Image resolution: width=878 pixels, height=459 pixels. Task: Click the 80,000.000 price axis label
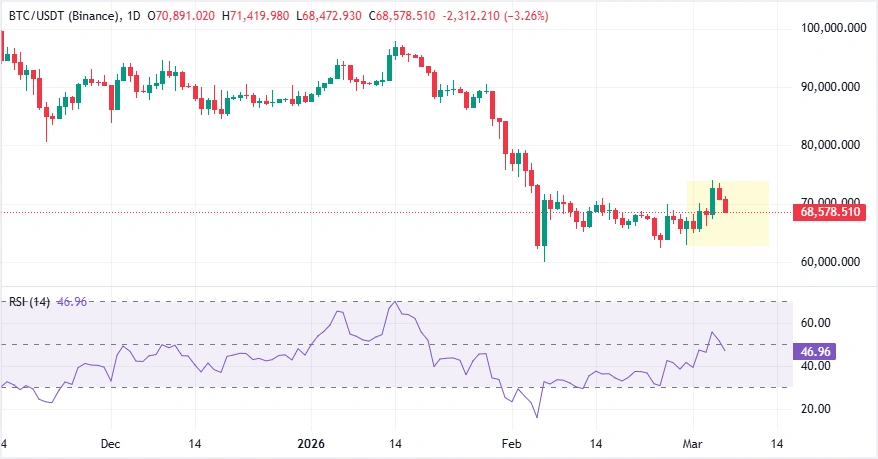834,145
